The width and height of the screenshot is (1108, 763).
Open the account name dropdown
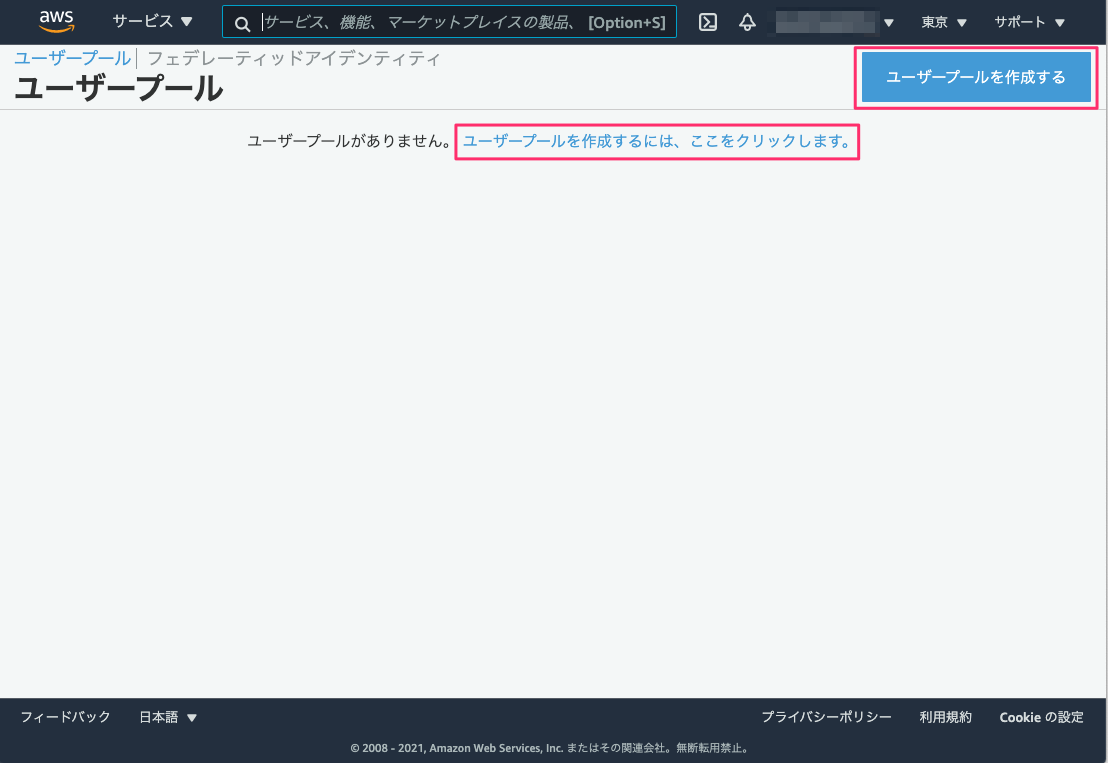pos(835,22)
